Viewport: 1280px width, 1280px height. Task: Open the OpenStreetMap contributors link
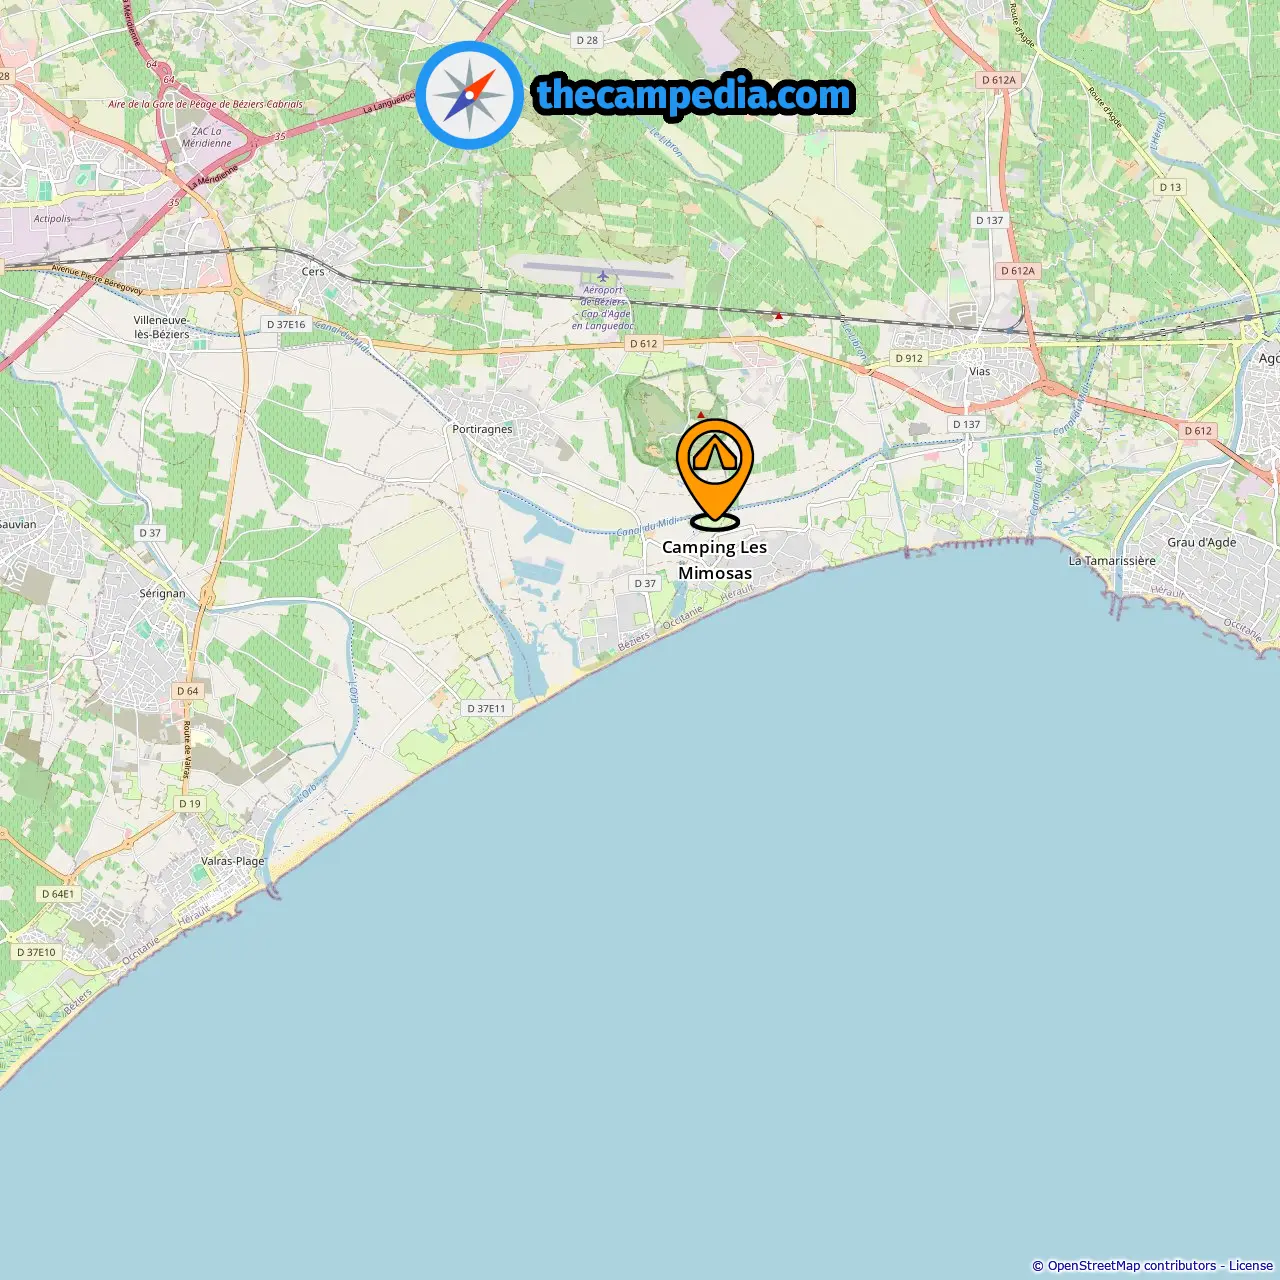coord(1132,1265)
